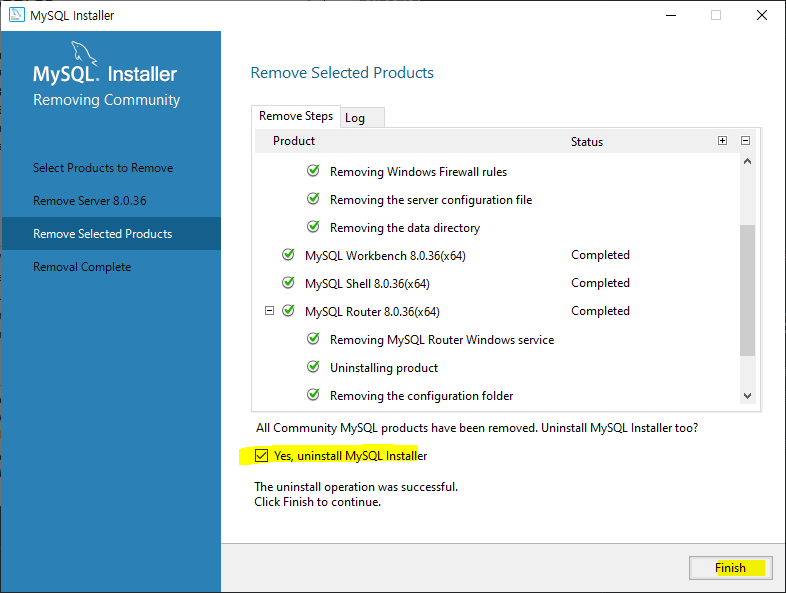The width and height of the screenshot is (786, 593).
Task: Click Removing MySQL Router Windows service text
Action: pyautogui.click(x=442, y=340)
